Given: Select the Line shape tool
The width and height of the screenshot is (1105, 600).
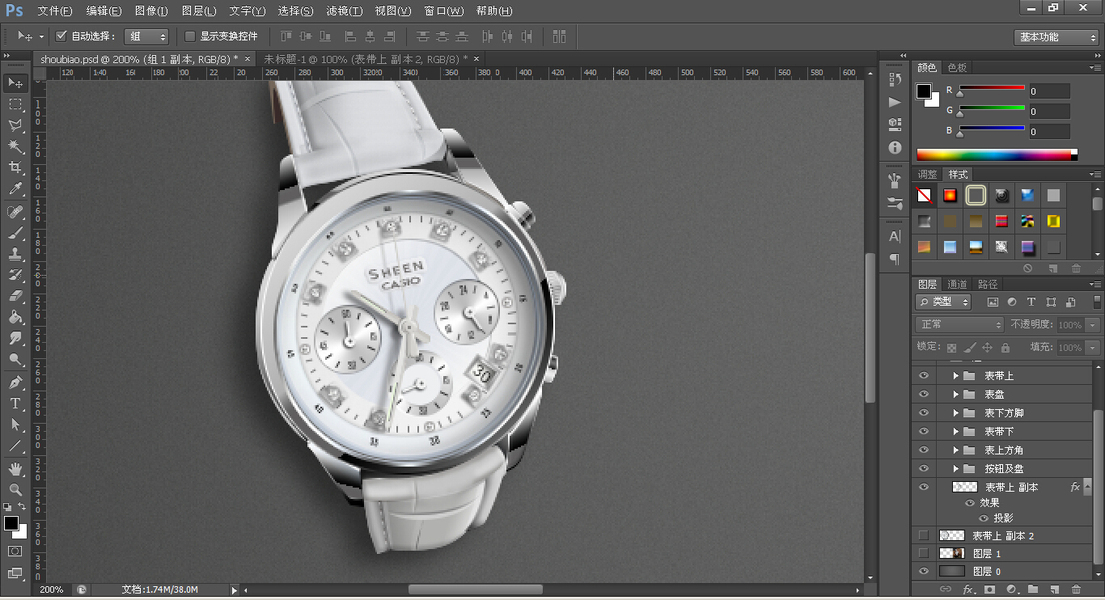Looking at the screenshot, I should pos(15,446).
